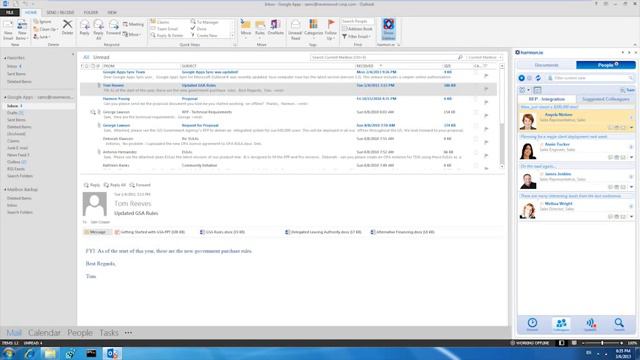Viewport: 640px width, 360px height.
Task: Click the Ignore conversation button
Action: pos(42,22)
